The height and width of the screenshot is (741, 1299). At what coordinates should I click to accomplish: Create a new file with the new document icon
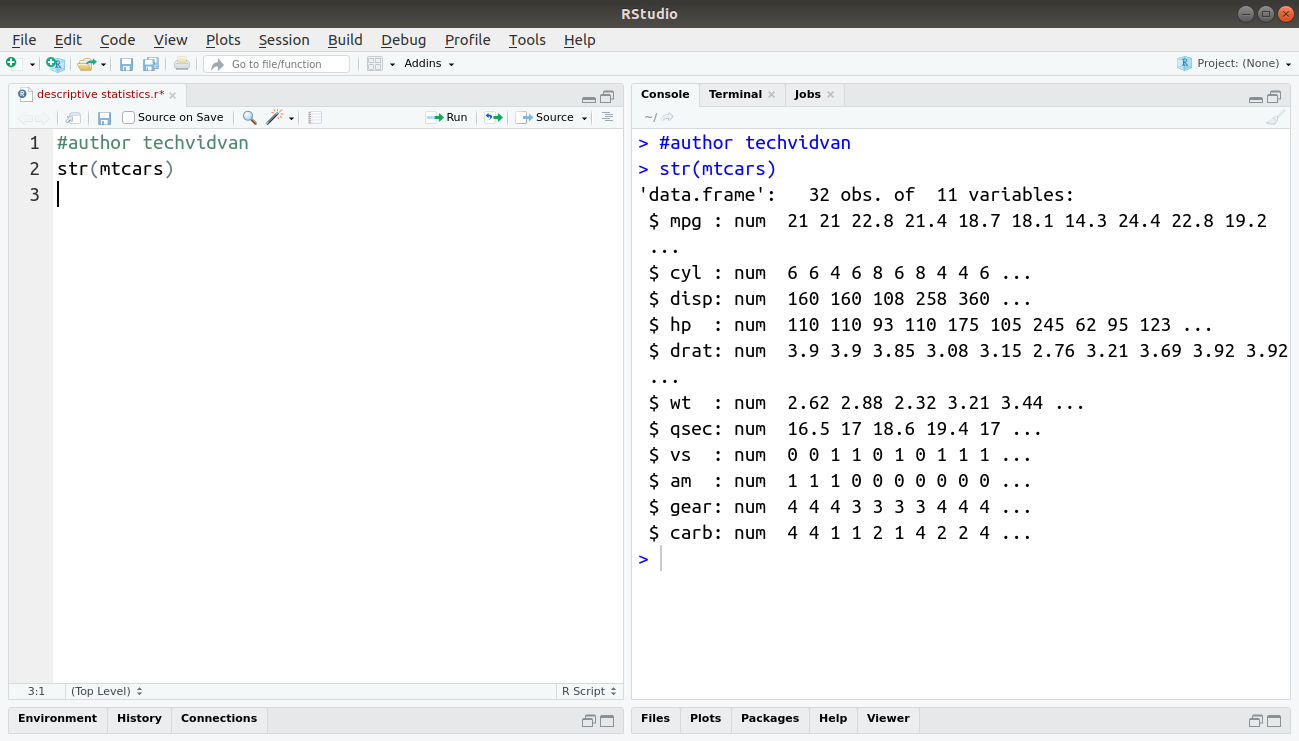tap(13, 63)
